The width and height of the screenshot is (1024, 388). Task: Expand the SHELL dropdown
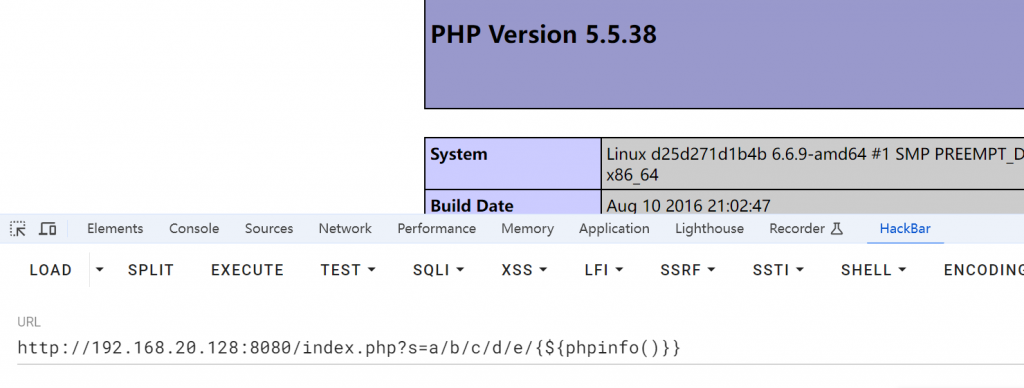tap(873, 270)
